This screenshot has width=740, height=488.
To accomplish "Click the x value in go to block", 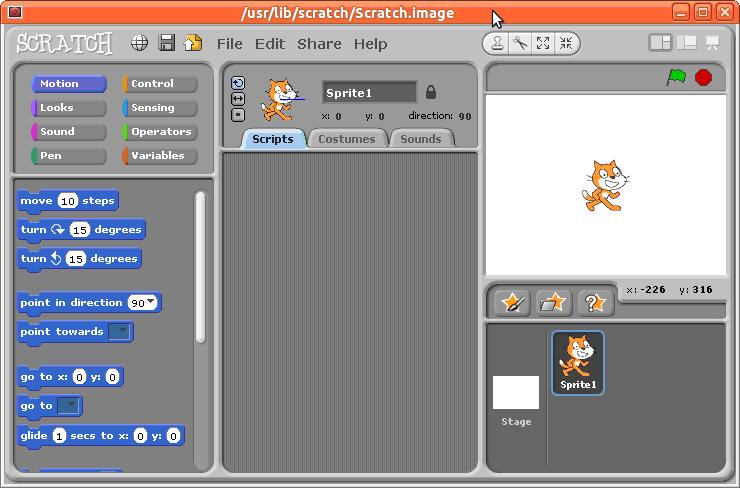I will [79, 377].
